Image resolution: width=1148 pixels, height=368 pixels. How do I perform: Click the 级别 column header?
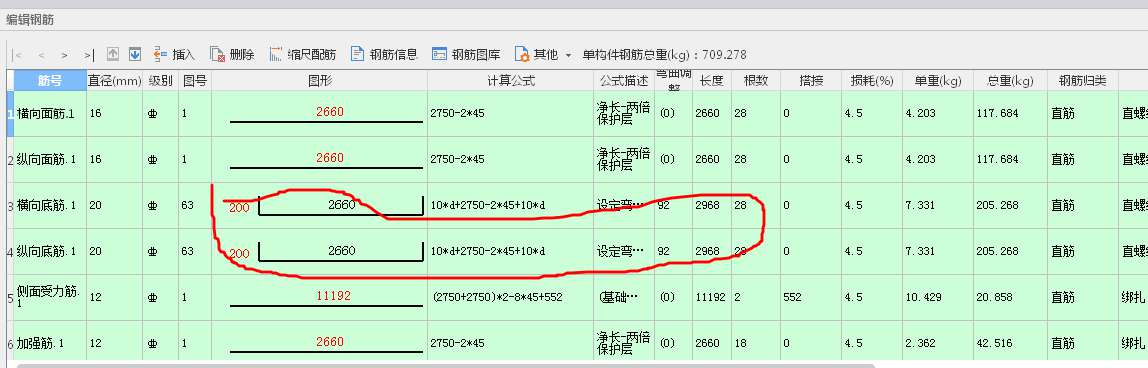(x=160, y=80)
